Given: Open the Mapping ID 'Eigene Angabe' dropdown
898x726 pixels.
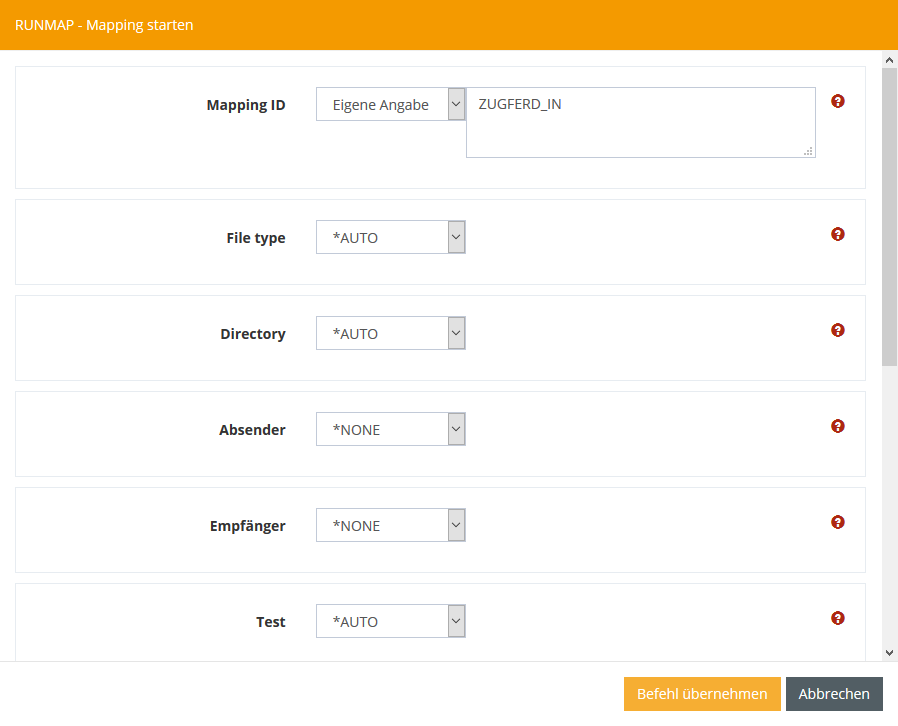Looking at the screenshot, I should point(390,105).
